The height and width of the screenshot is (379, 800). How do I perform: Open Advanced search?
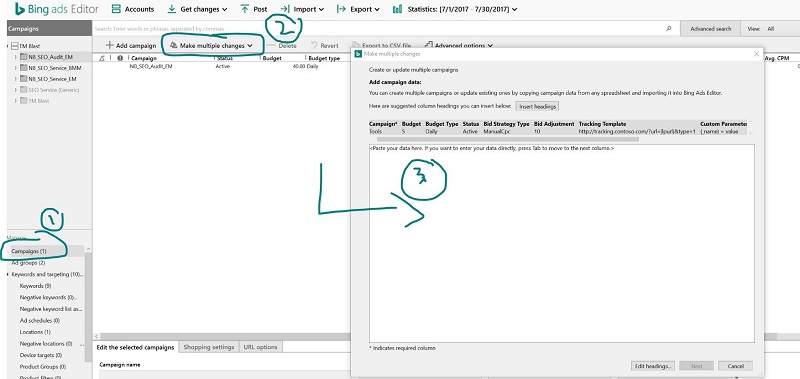710,29
